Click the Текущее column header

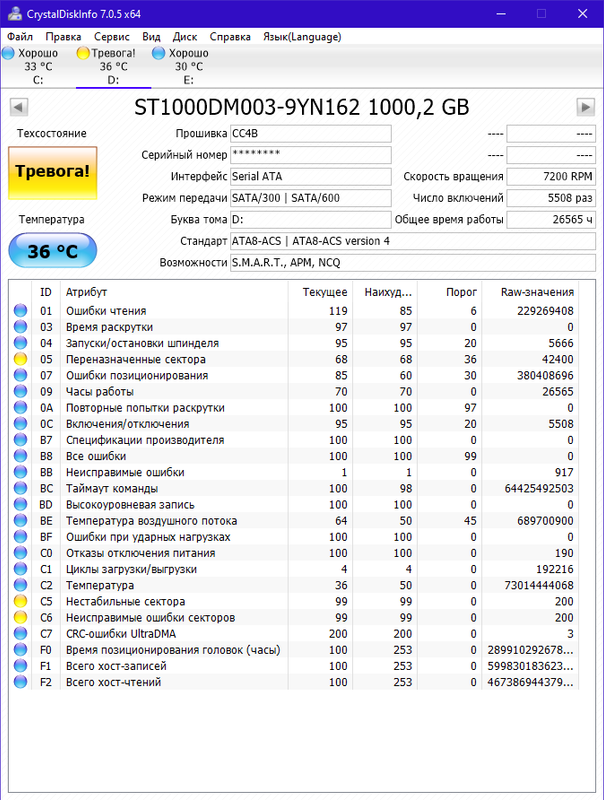(320, 292)
